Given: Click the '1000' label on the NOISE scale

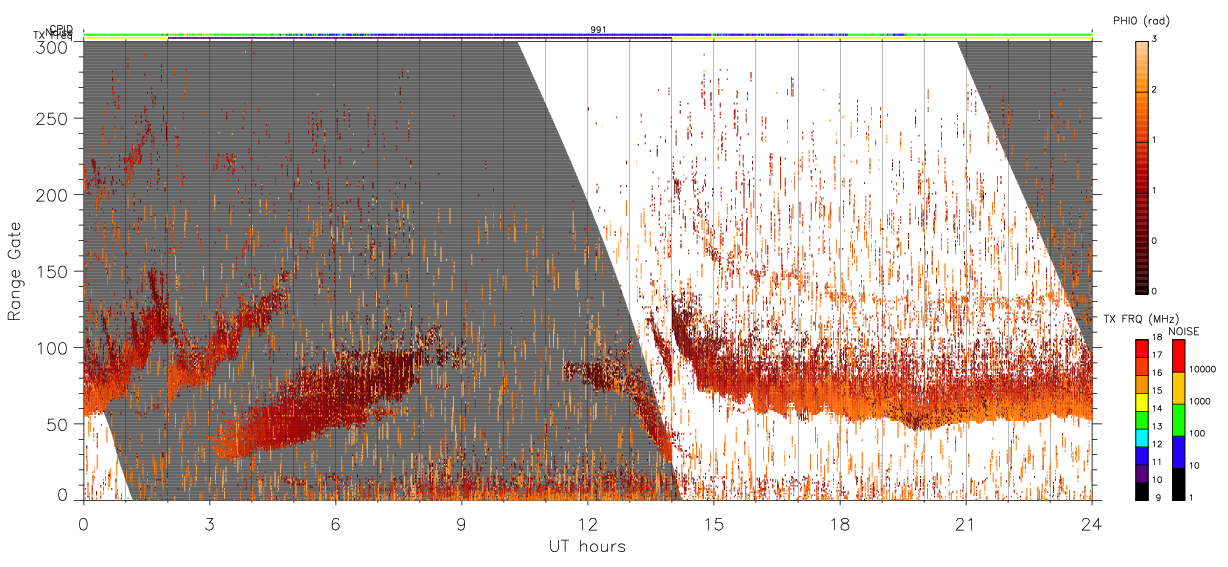Looking at the screenshot, I should pyautogui.click(x=1198, y=400).
